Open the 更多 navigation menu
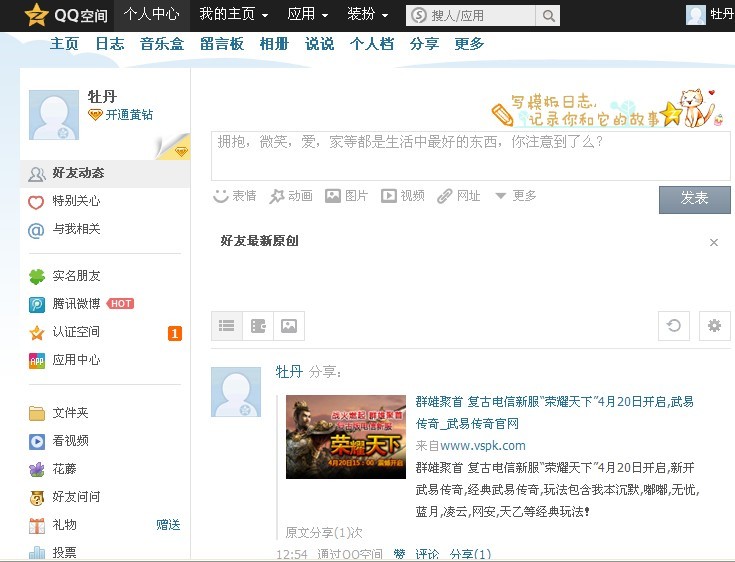The width and height of the screenshot is (735, 562). pyautogui.click(x=469, y=44)
